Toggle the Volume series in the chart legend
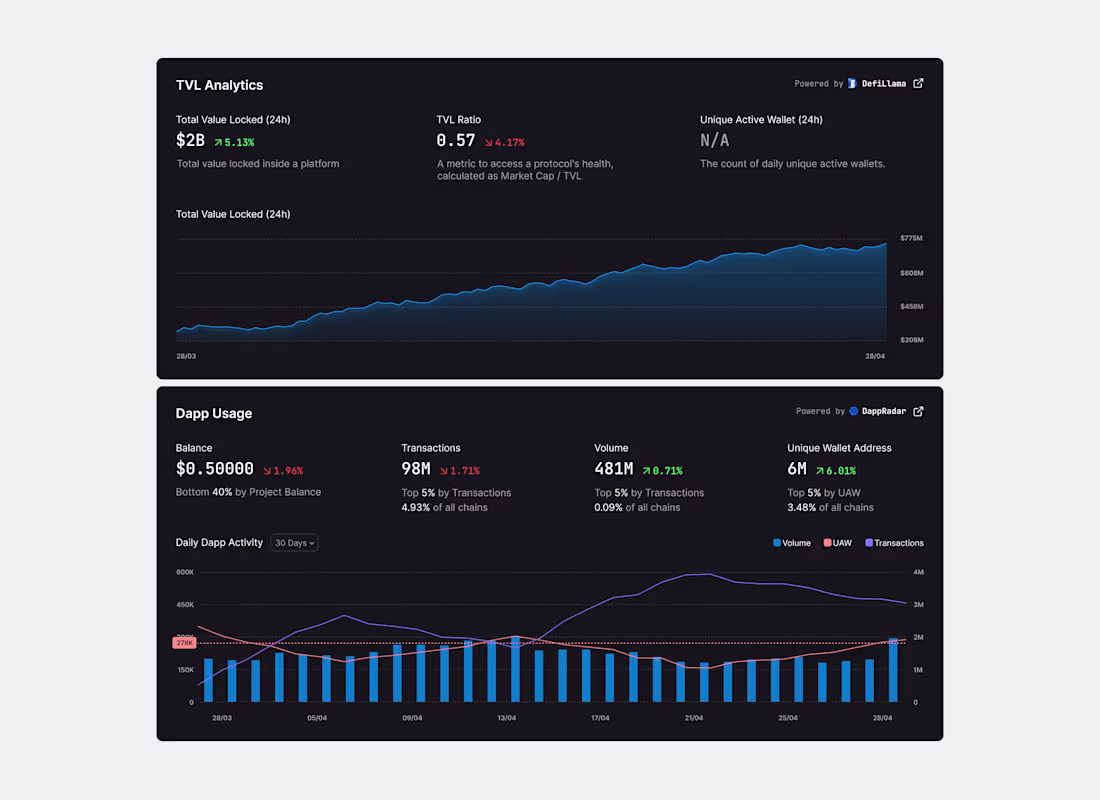Viewport: 1100px width, 800px height. click(788, 542)
